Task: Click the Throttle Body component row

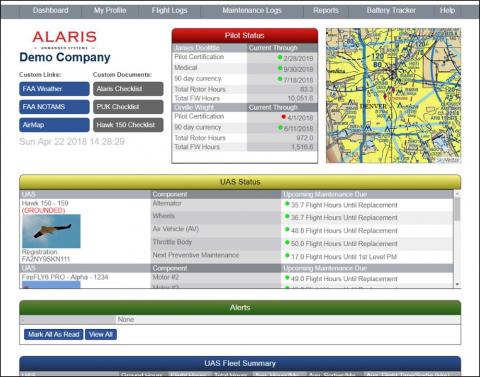Action: (x=216, y=243)
